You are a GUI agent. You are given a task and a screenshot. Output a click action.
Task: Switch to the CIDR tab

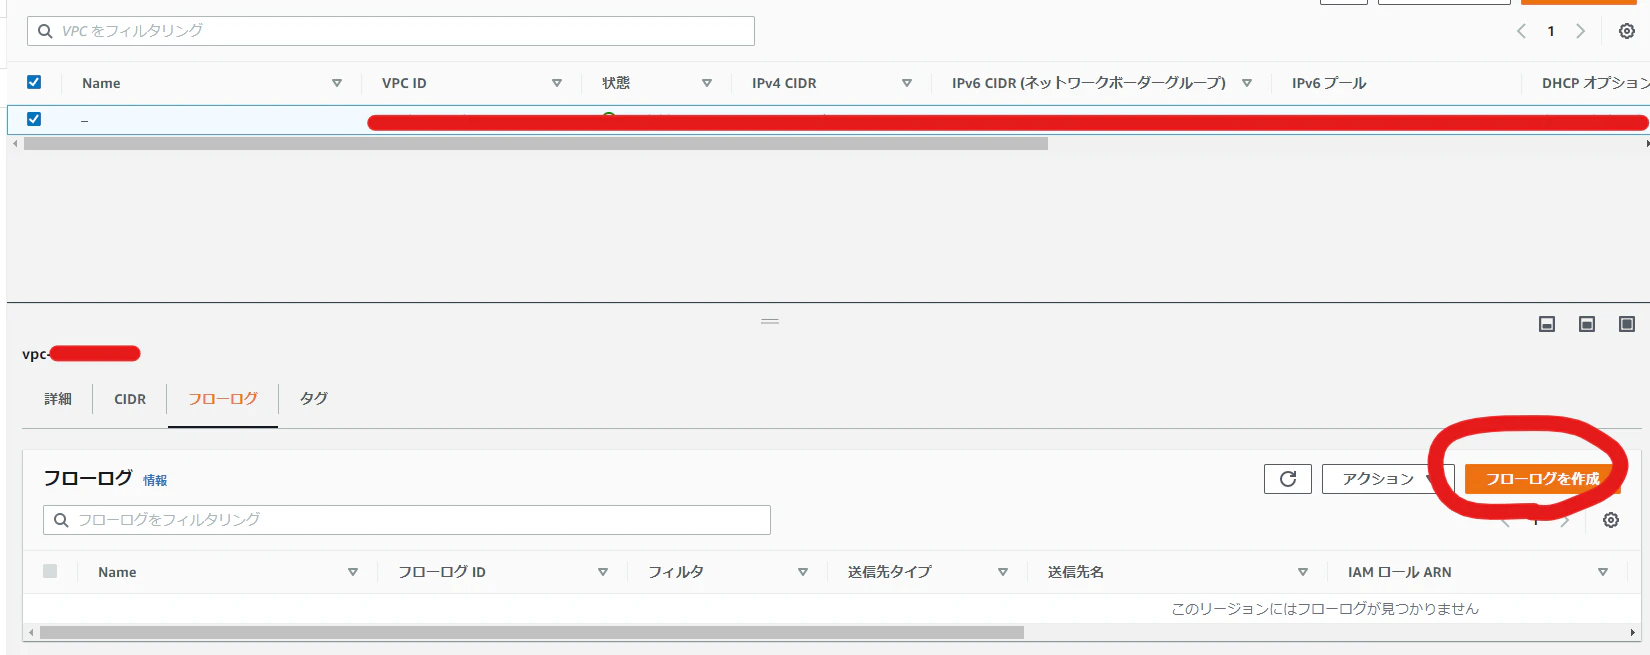click(x=130, y=399)
